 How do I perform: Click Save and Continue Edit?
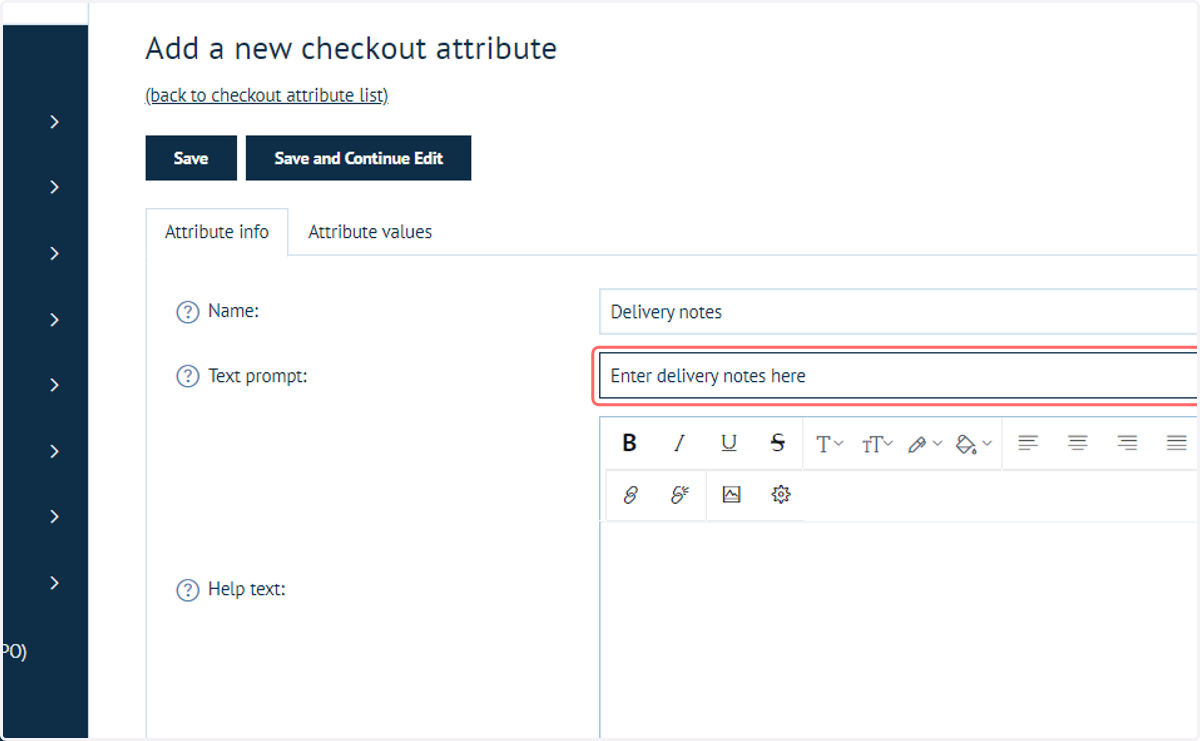coord(358,158)
